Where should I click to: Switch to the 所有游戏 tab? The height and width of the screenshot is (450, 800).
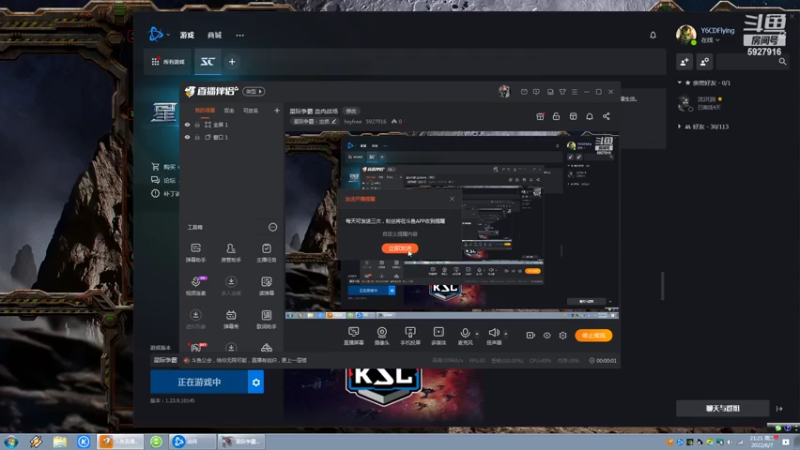[x=168, y=62]
